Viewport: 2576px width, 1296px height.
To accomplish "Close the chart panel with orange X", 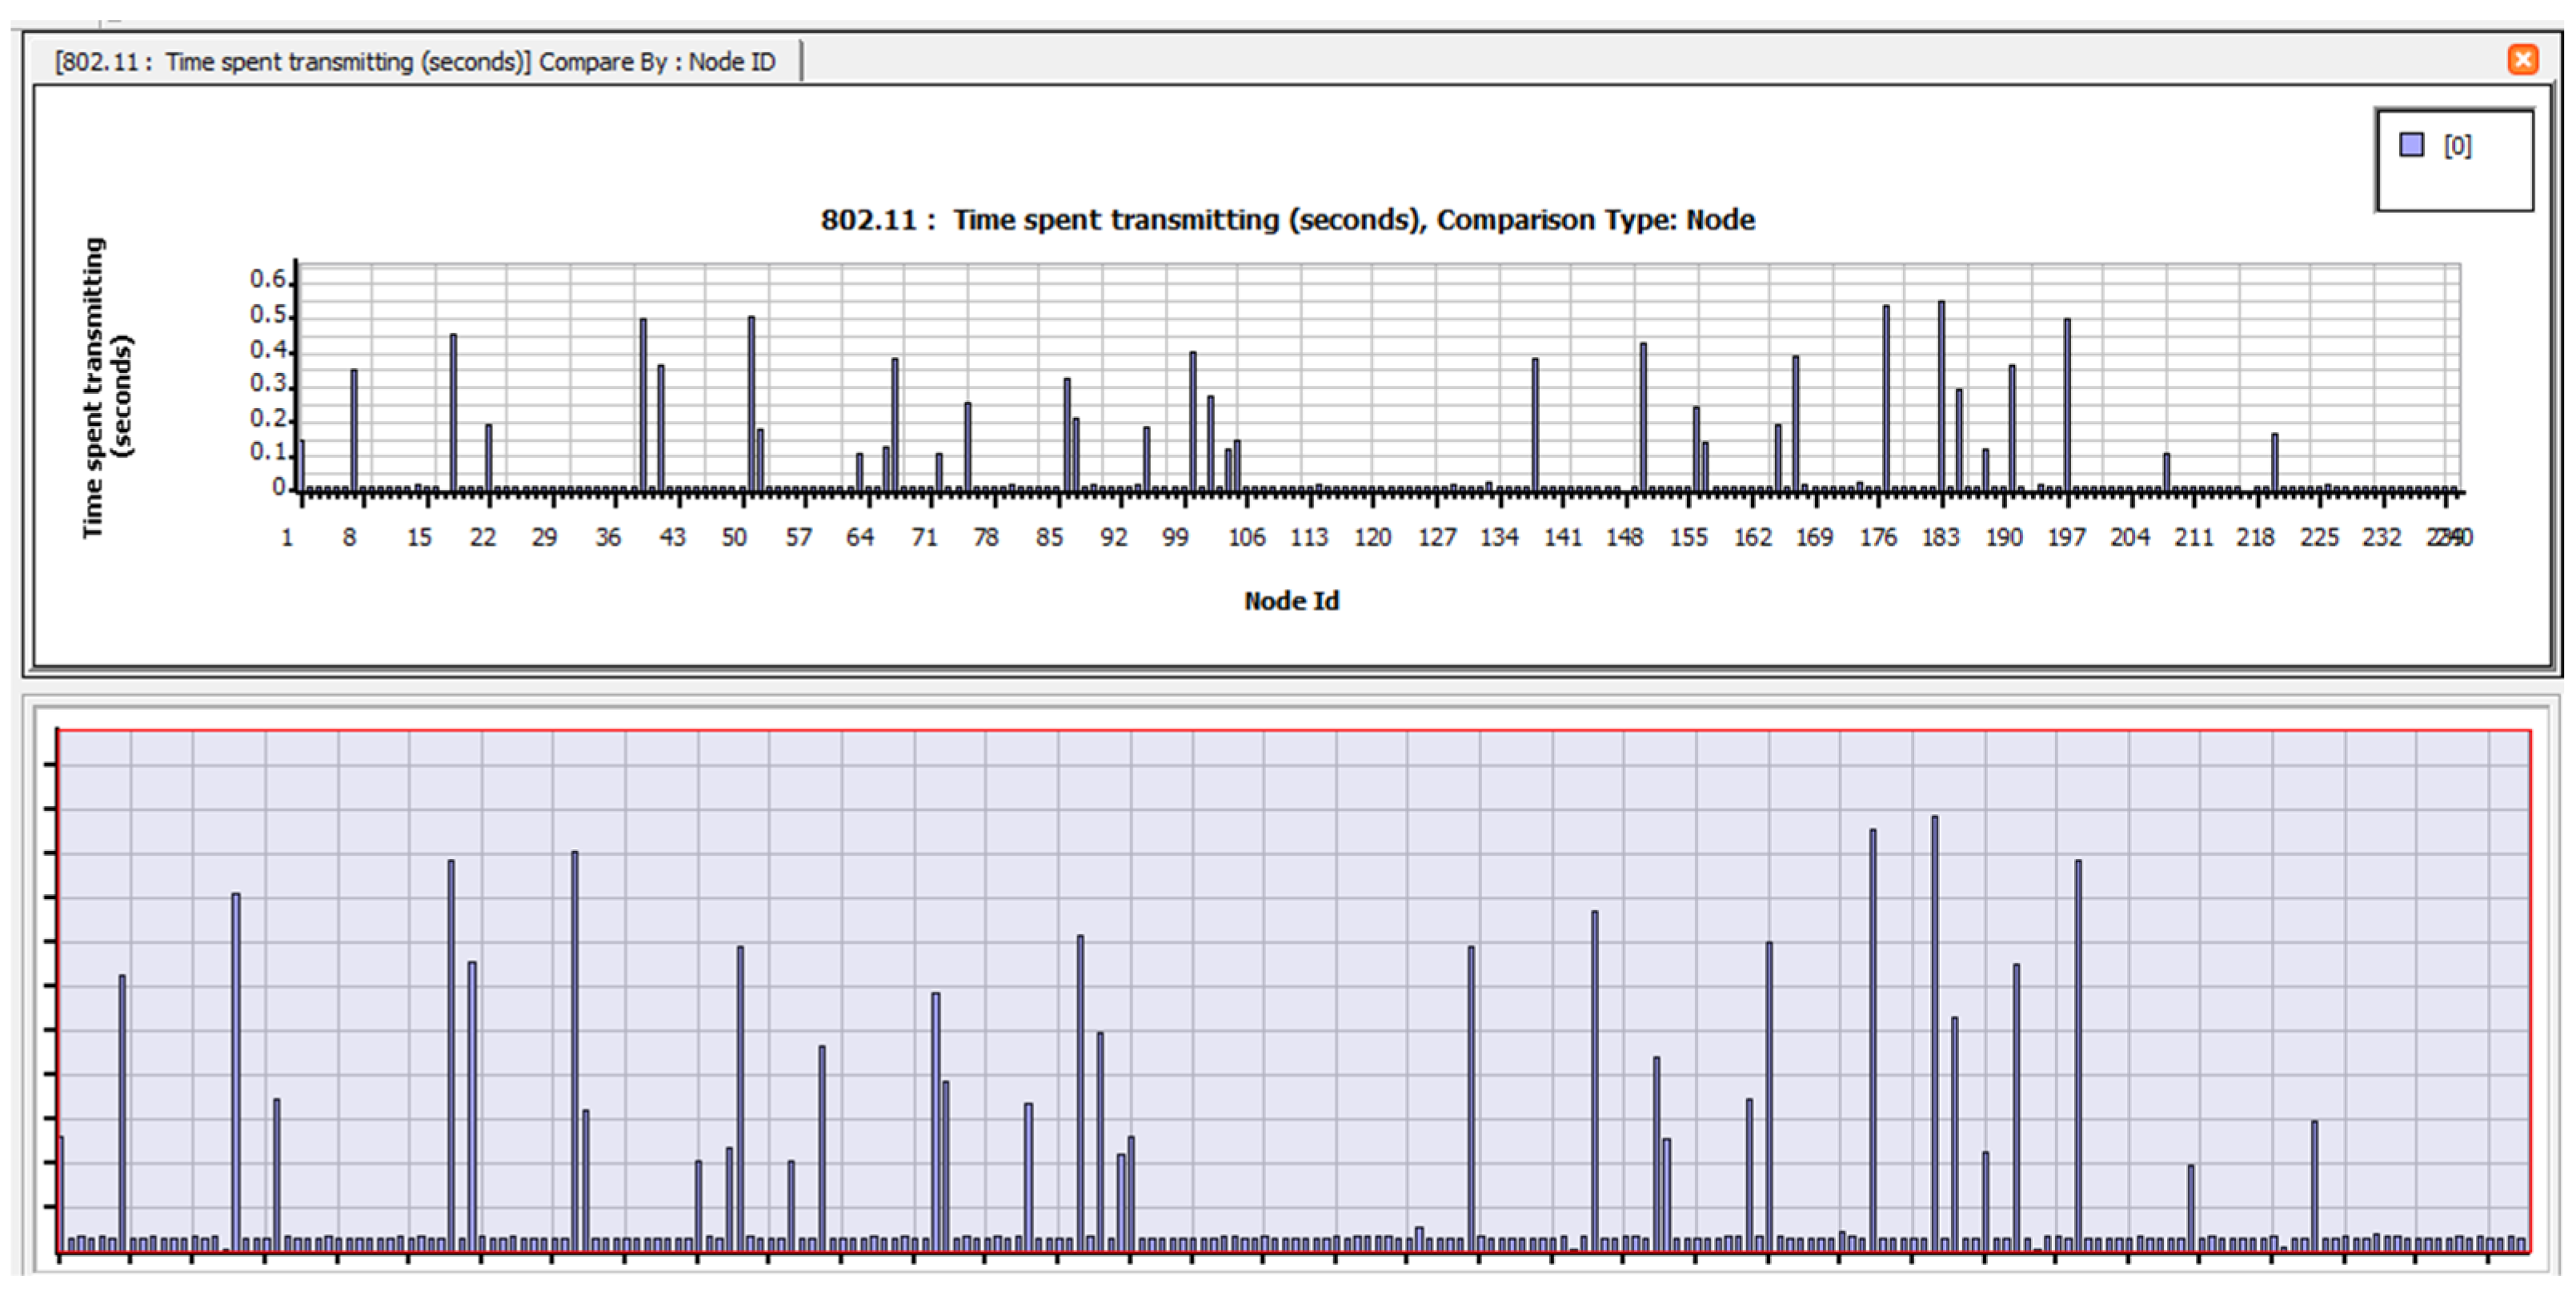I will click(x=2522, y=60).
